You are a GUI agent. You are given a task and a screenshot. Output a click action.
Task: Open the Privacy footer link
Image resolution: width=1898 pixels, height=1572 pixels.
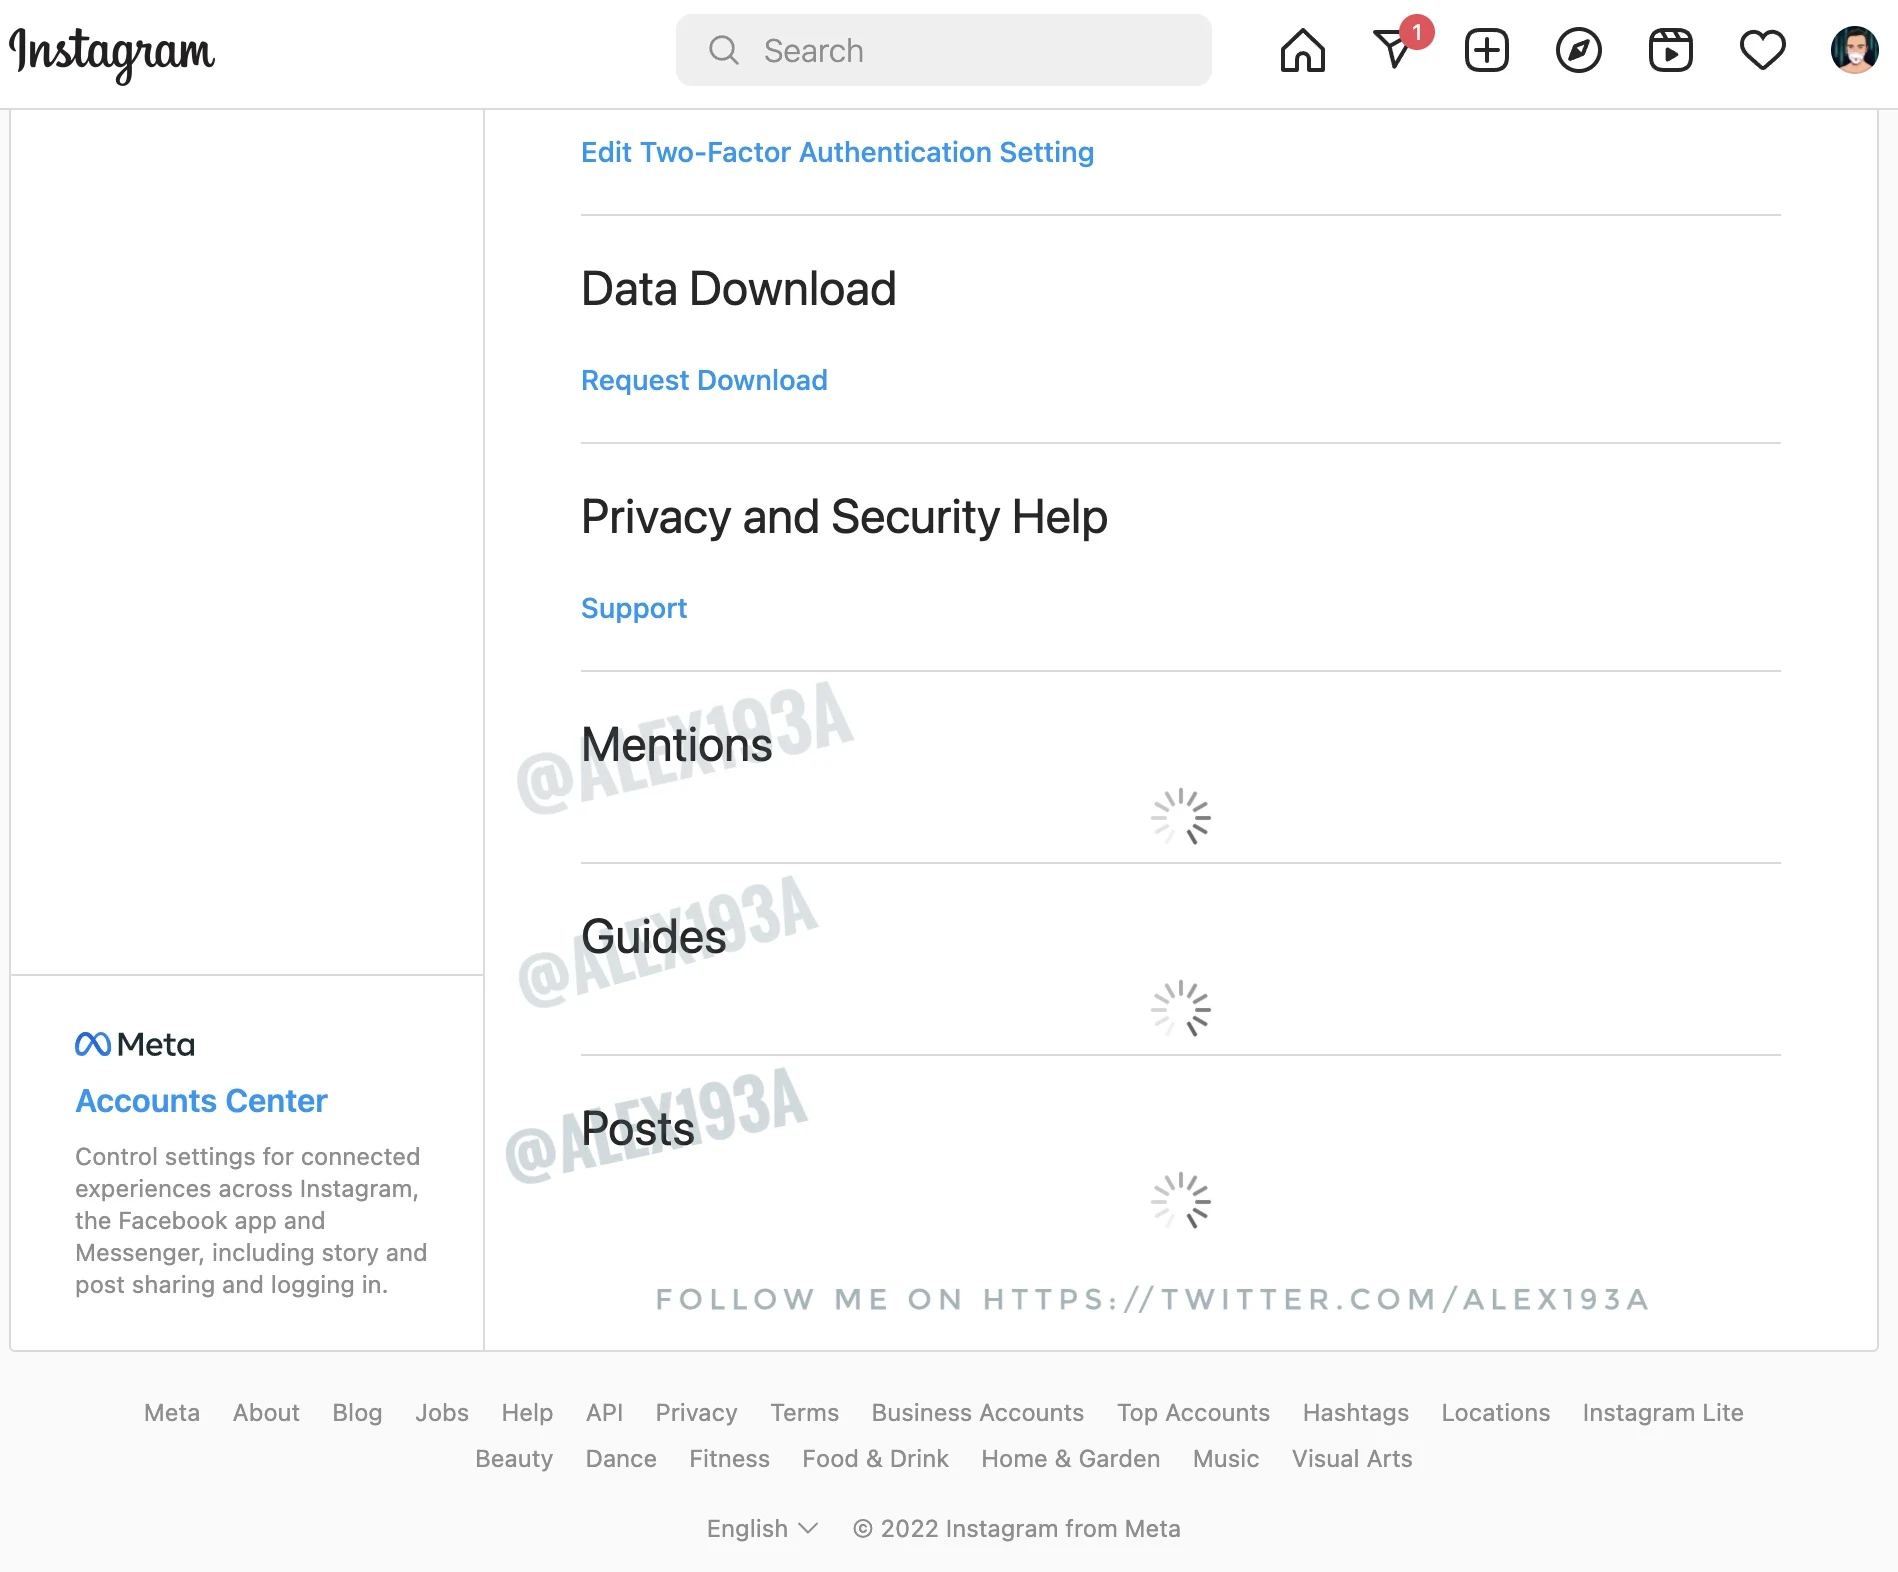click(696, 1412)
